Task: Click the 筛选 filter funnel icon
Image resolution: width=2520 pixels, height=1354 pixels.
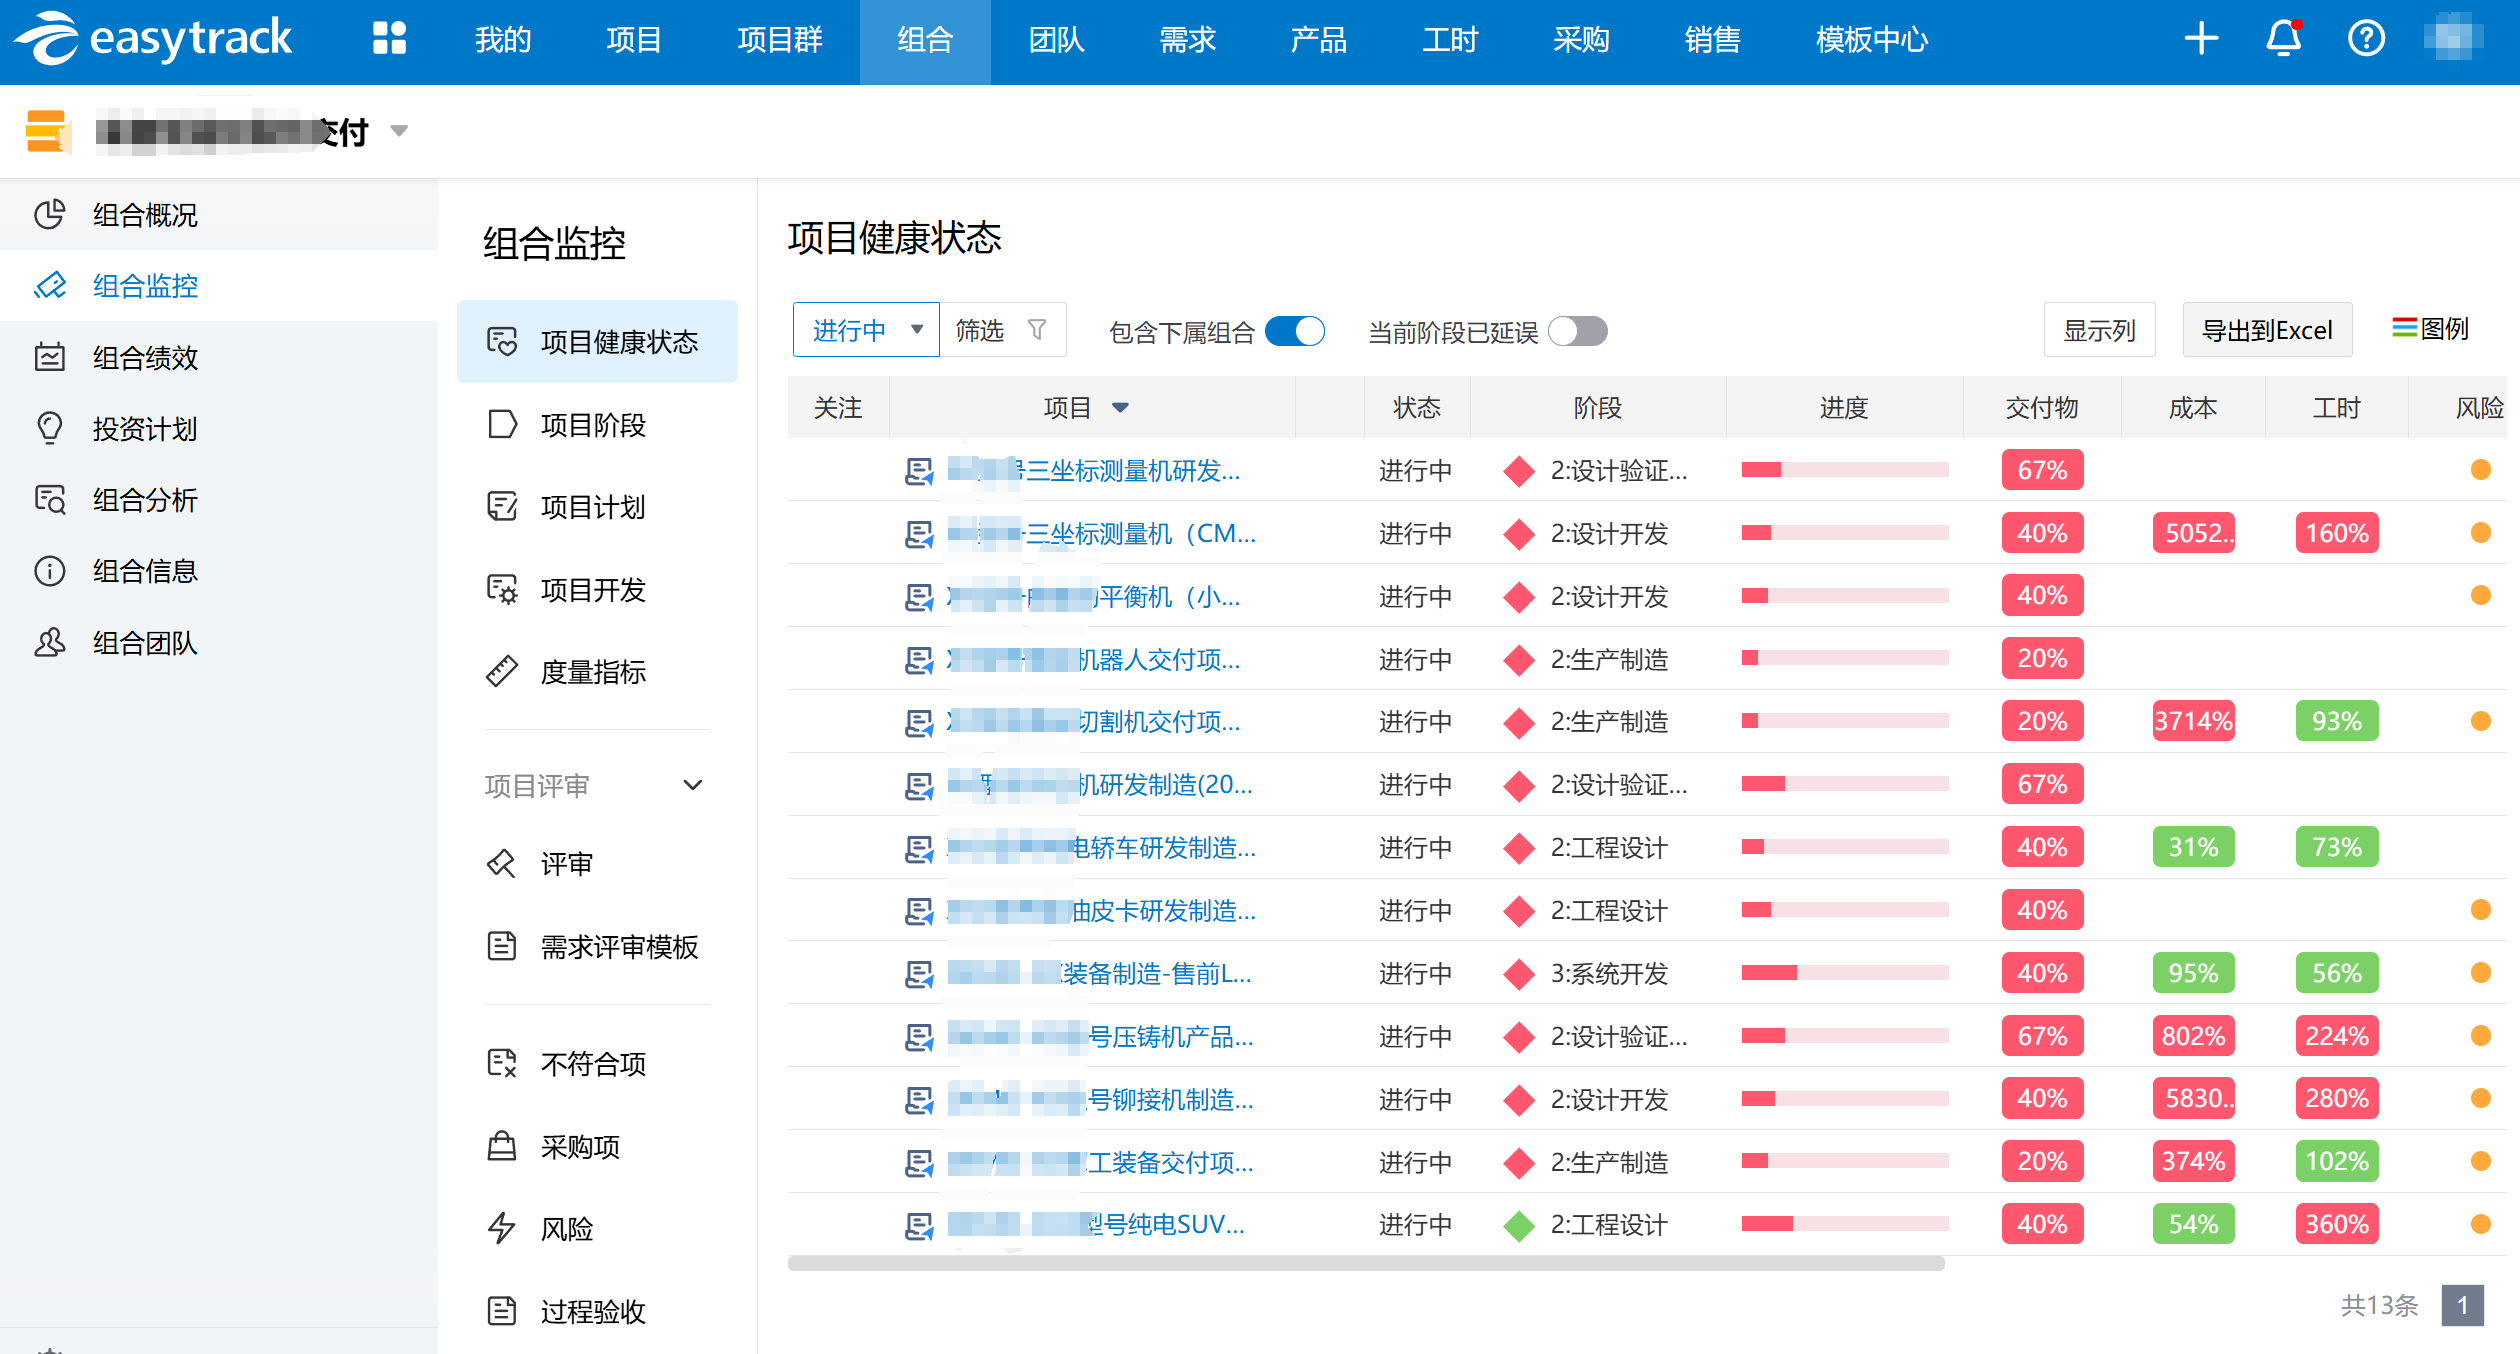Action: pos(1037,330)
